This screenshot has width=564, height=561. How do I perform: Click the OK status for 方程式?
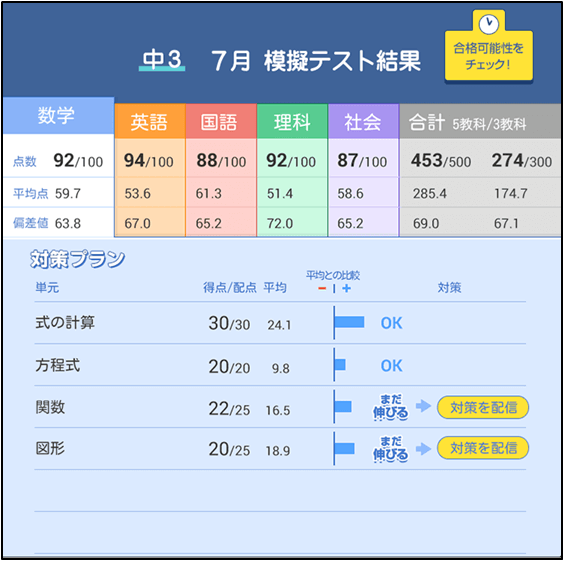391,365
